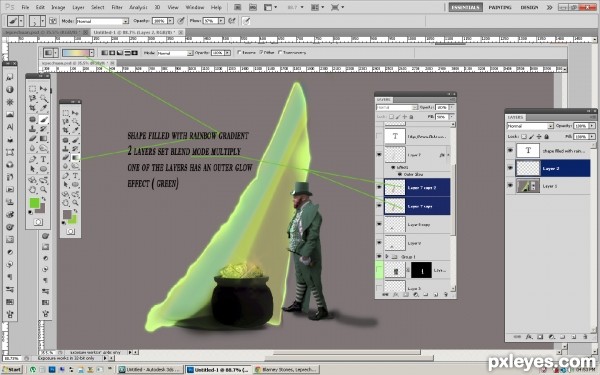Open the Brush Preset picker arrow

42,21
